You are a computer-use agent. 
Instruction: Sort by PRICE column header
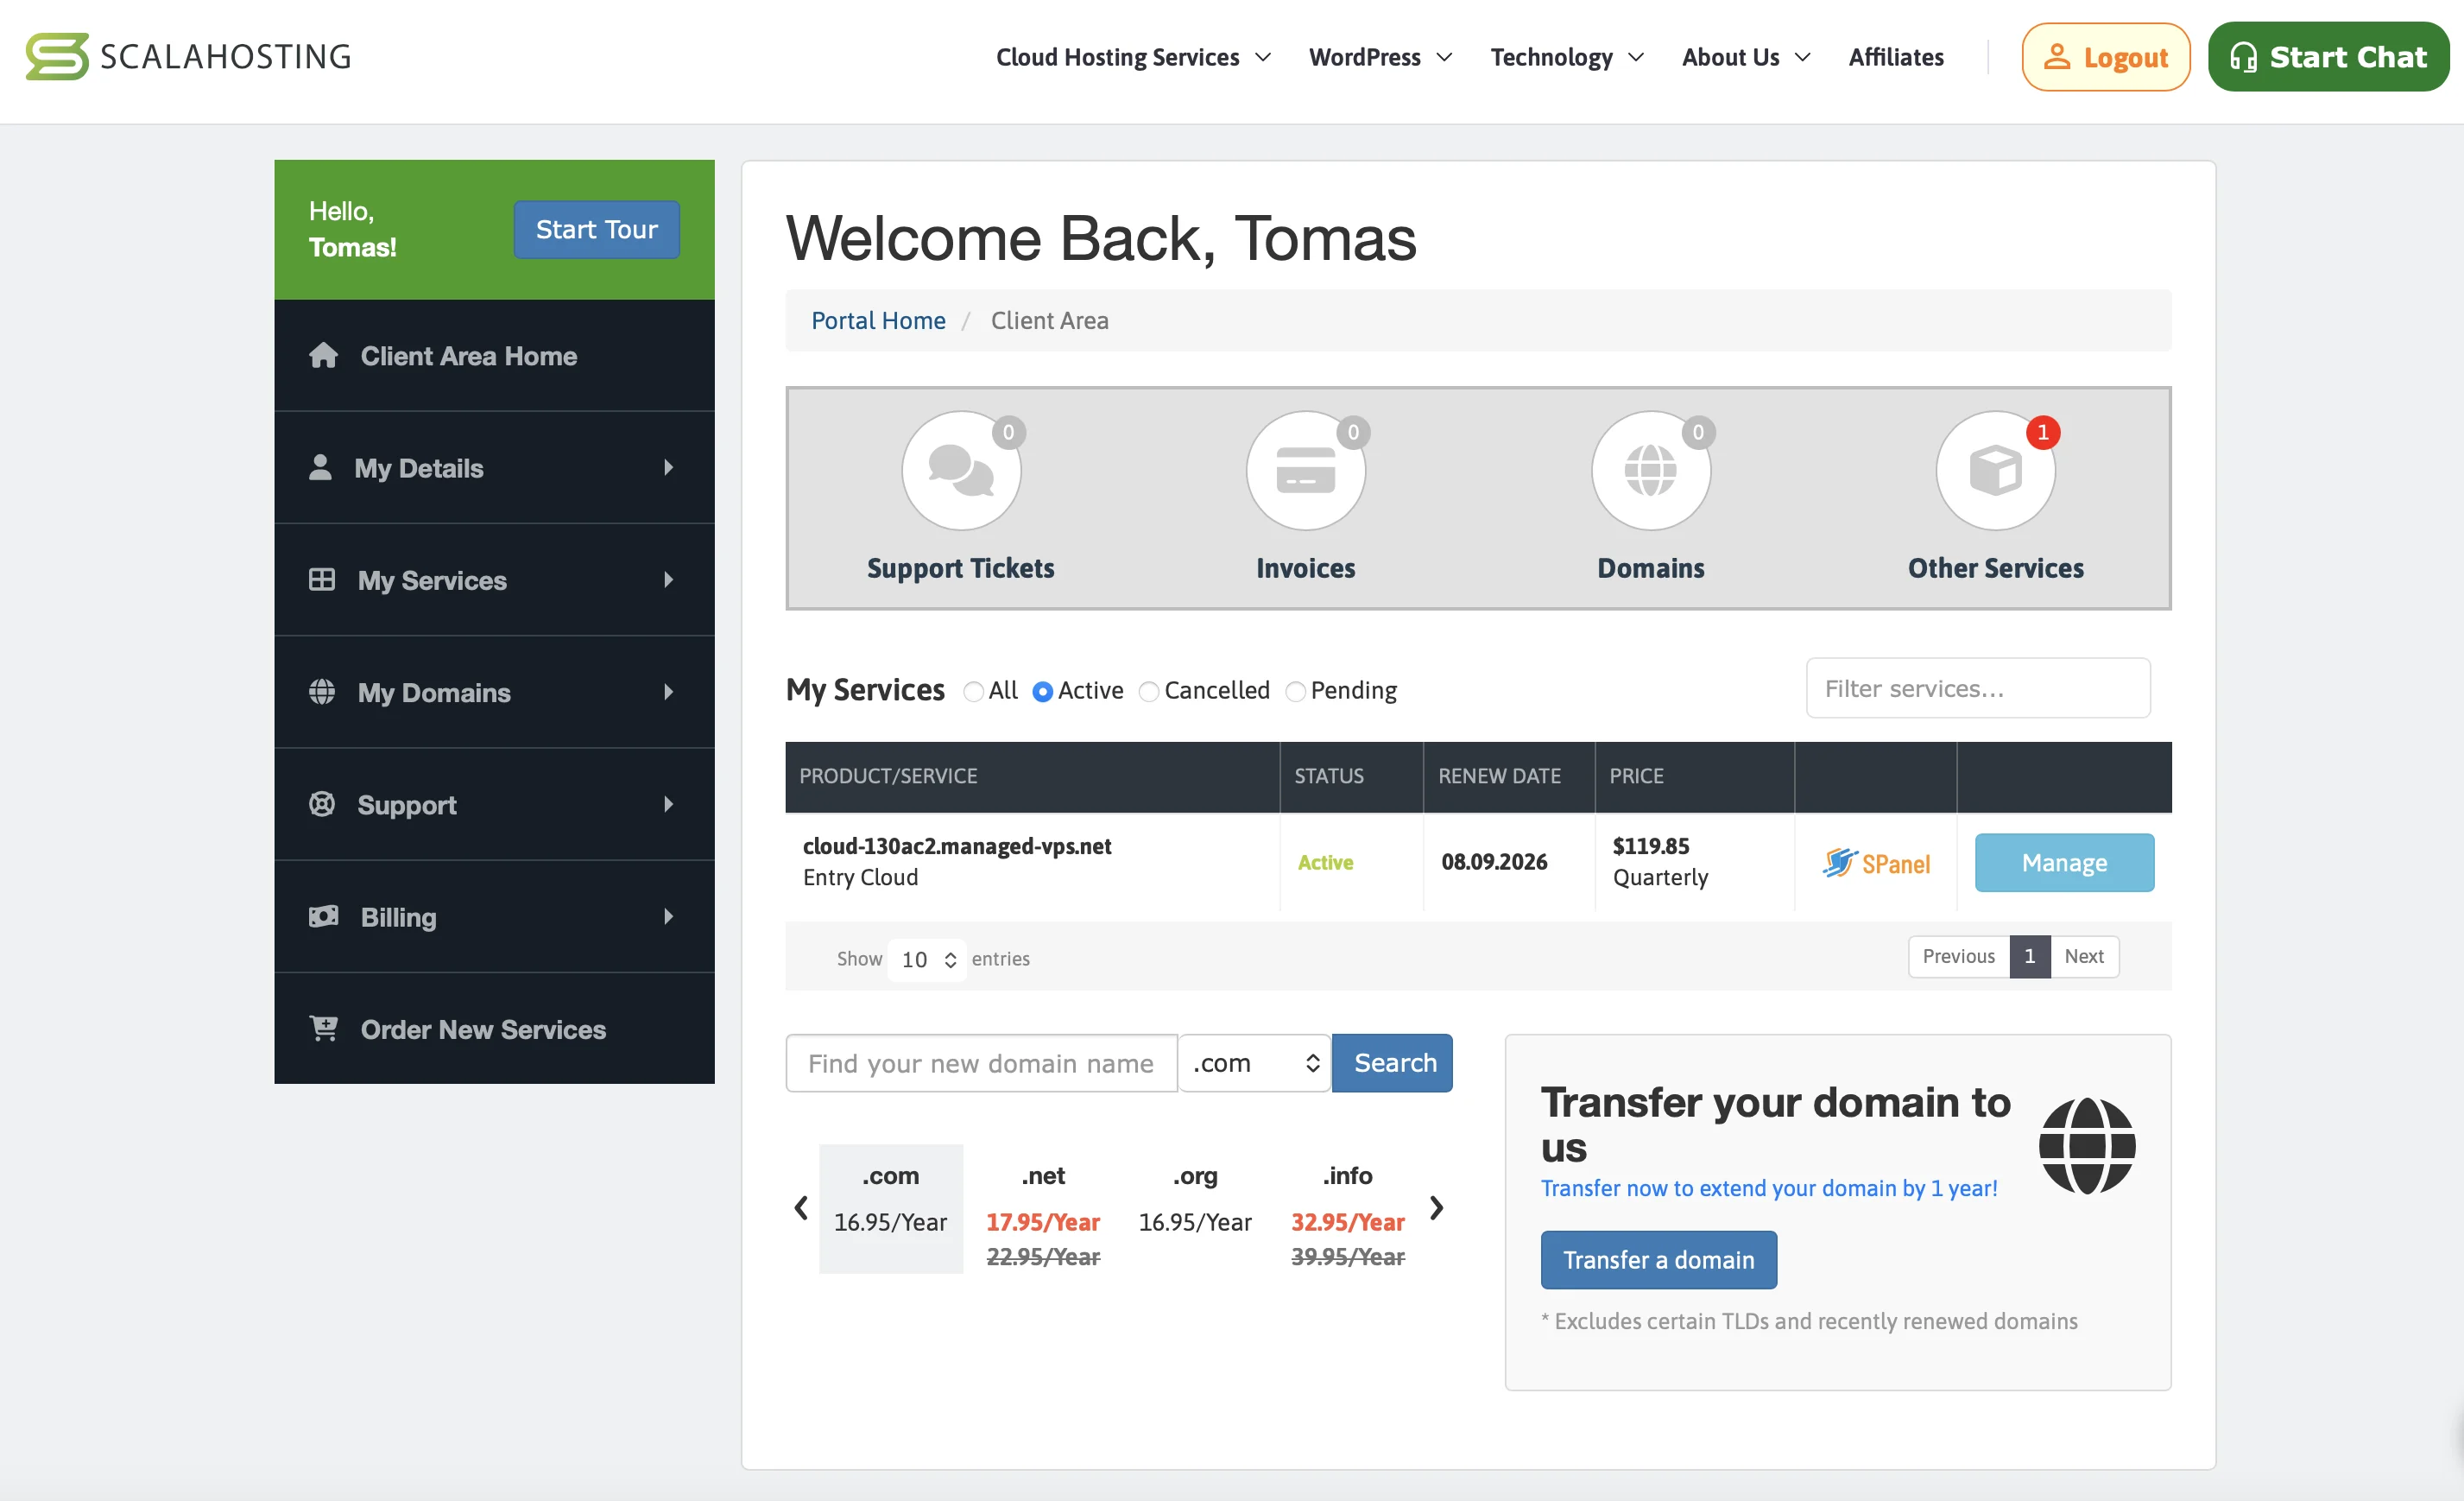click(1694, 776)
